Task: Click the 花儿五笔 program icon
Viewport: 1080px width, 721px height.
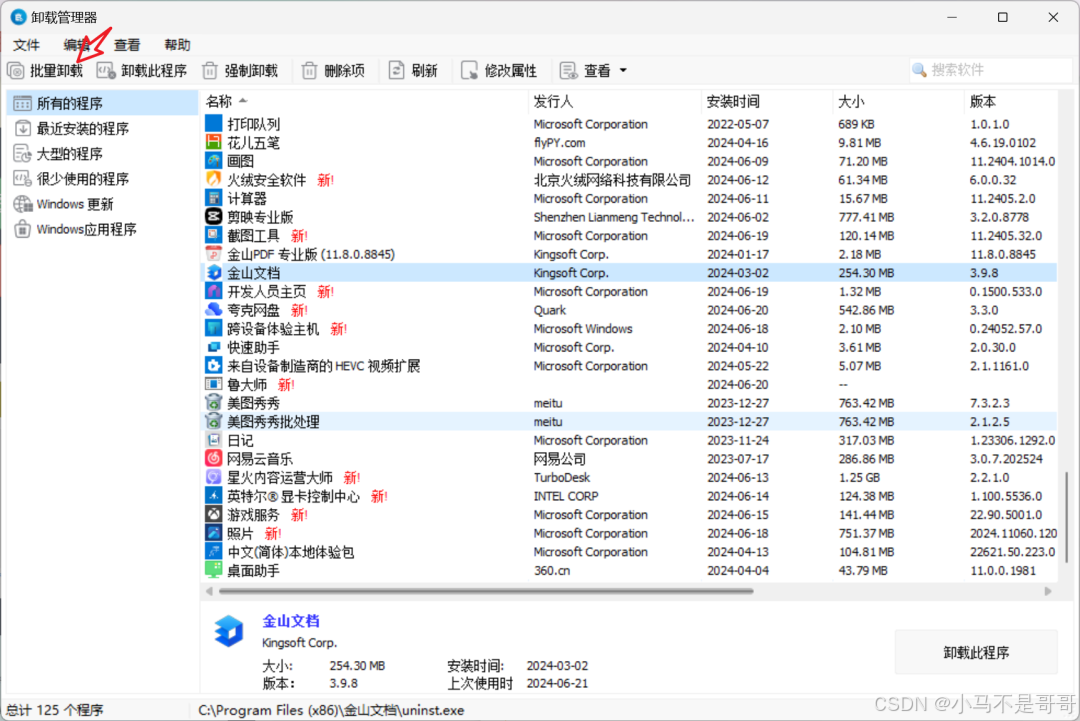Action: click(214, 143)
